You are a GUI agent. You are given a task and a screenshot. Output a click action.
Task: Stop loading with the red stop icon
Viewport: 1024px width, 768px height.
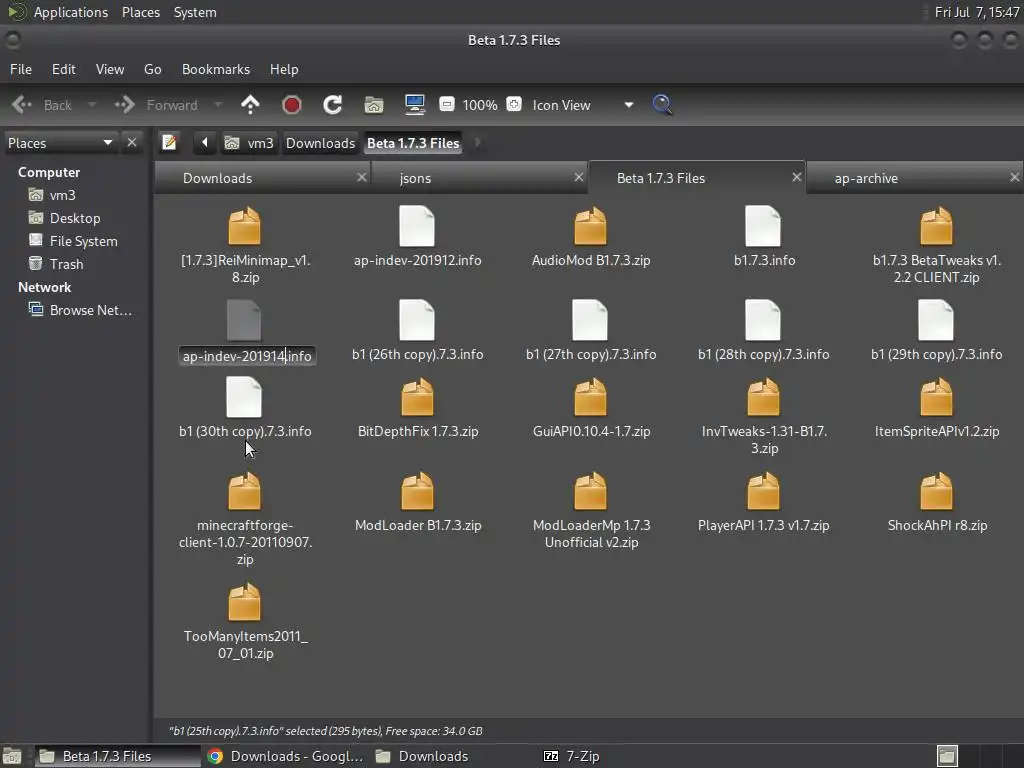click(291, 104)
